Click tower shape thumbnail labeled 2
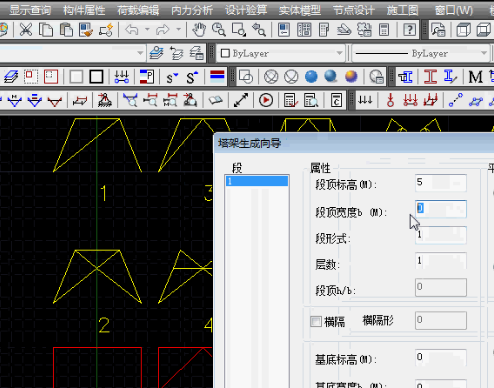The image size is (494, 388). coord(97,277)
